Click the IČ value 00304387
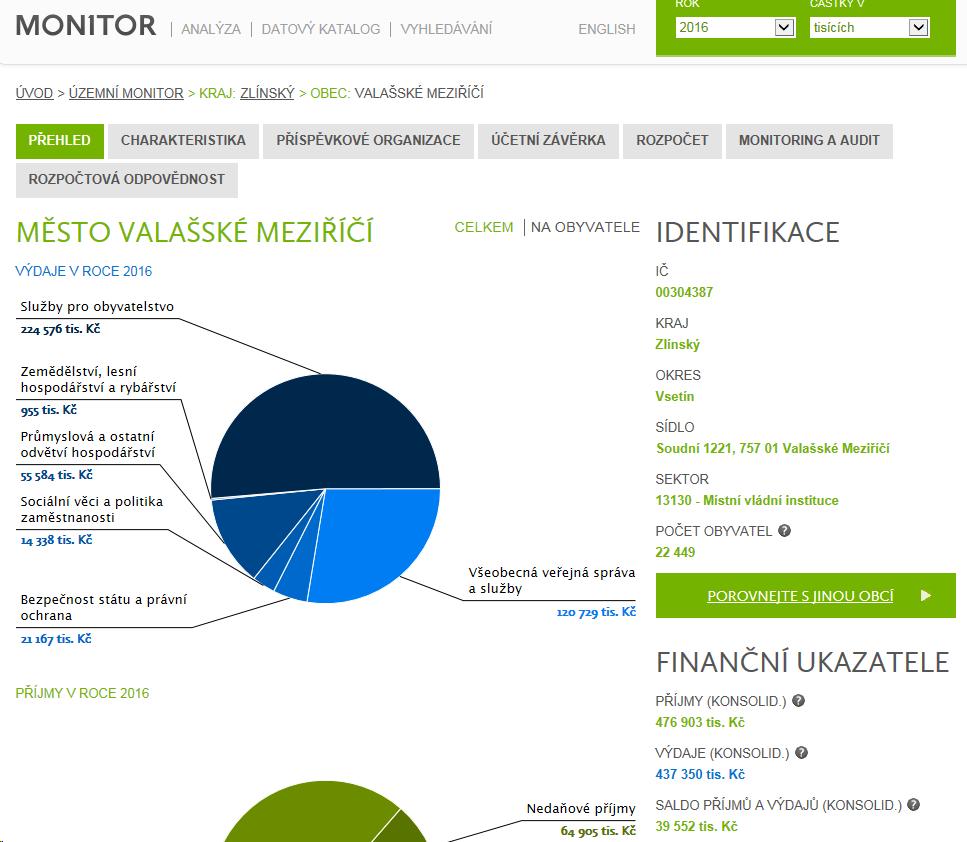The image size is (967, 842). (684, 292)
